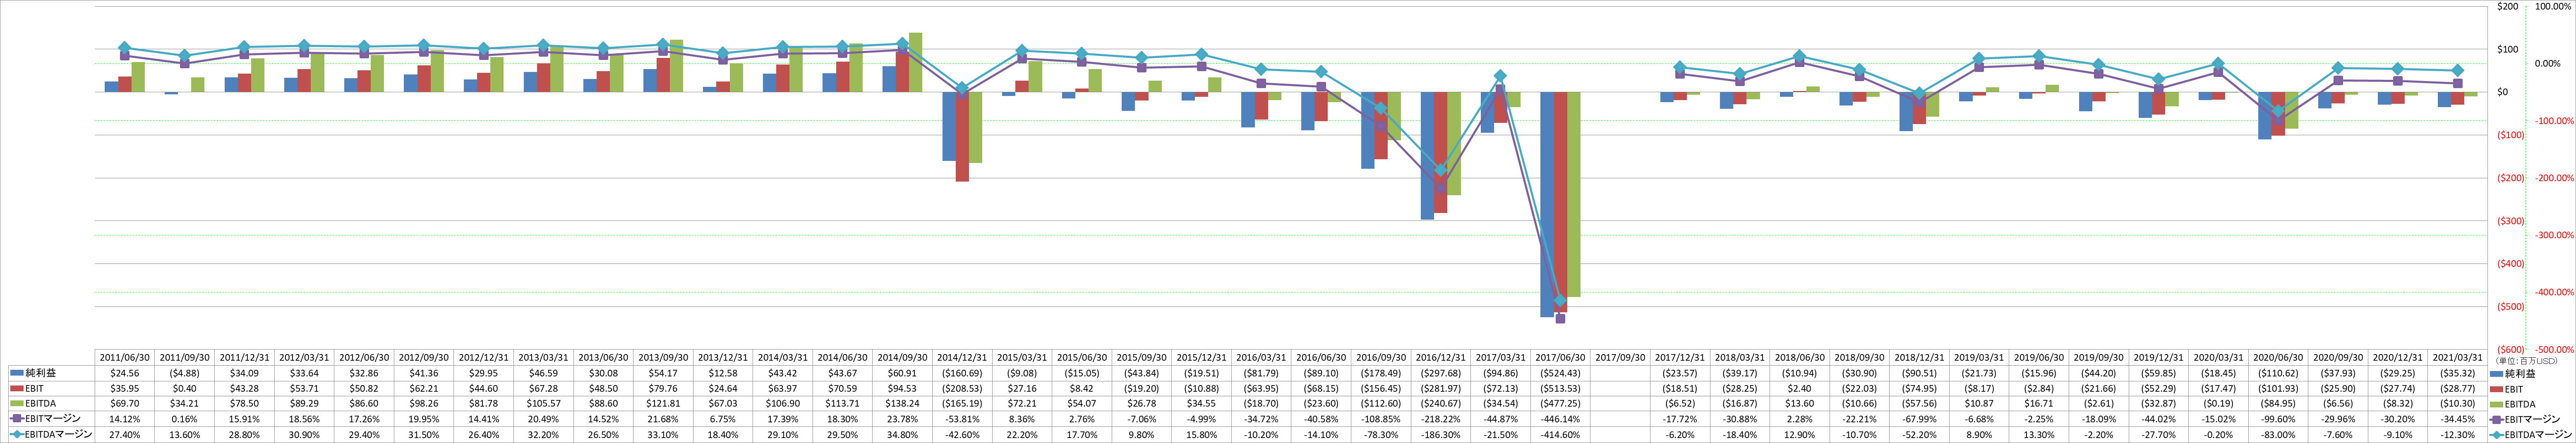Click the ($110.62) net income cell
This screenshot has height=443, width=2576.
(2279, 373)
